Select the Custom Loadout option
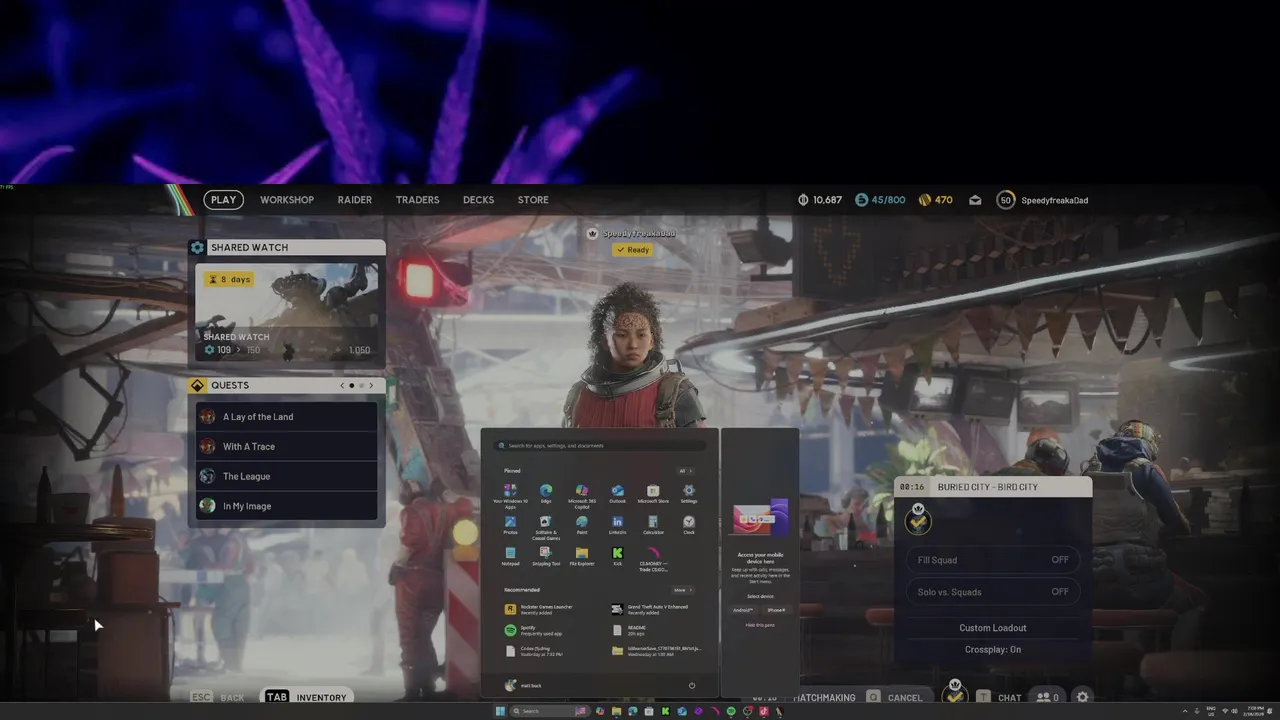 (993, 628)
